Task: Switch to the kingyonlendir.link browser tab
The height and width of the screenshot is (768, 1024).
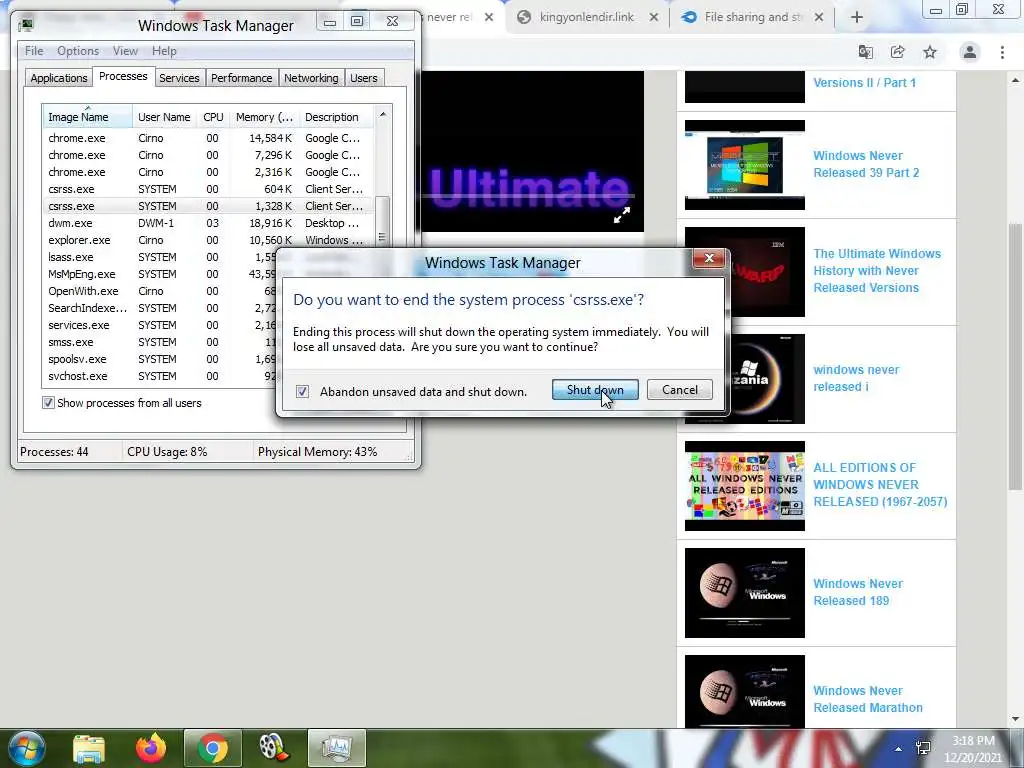Action: click(x=586, y=17)
